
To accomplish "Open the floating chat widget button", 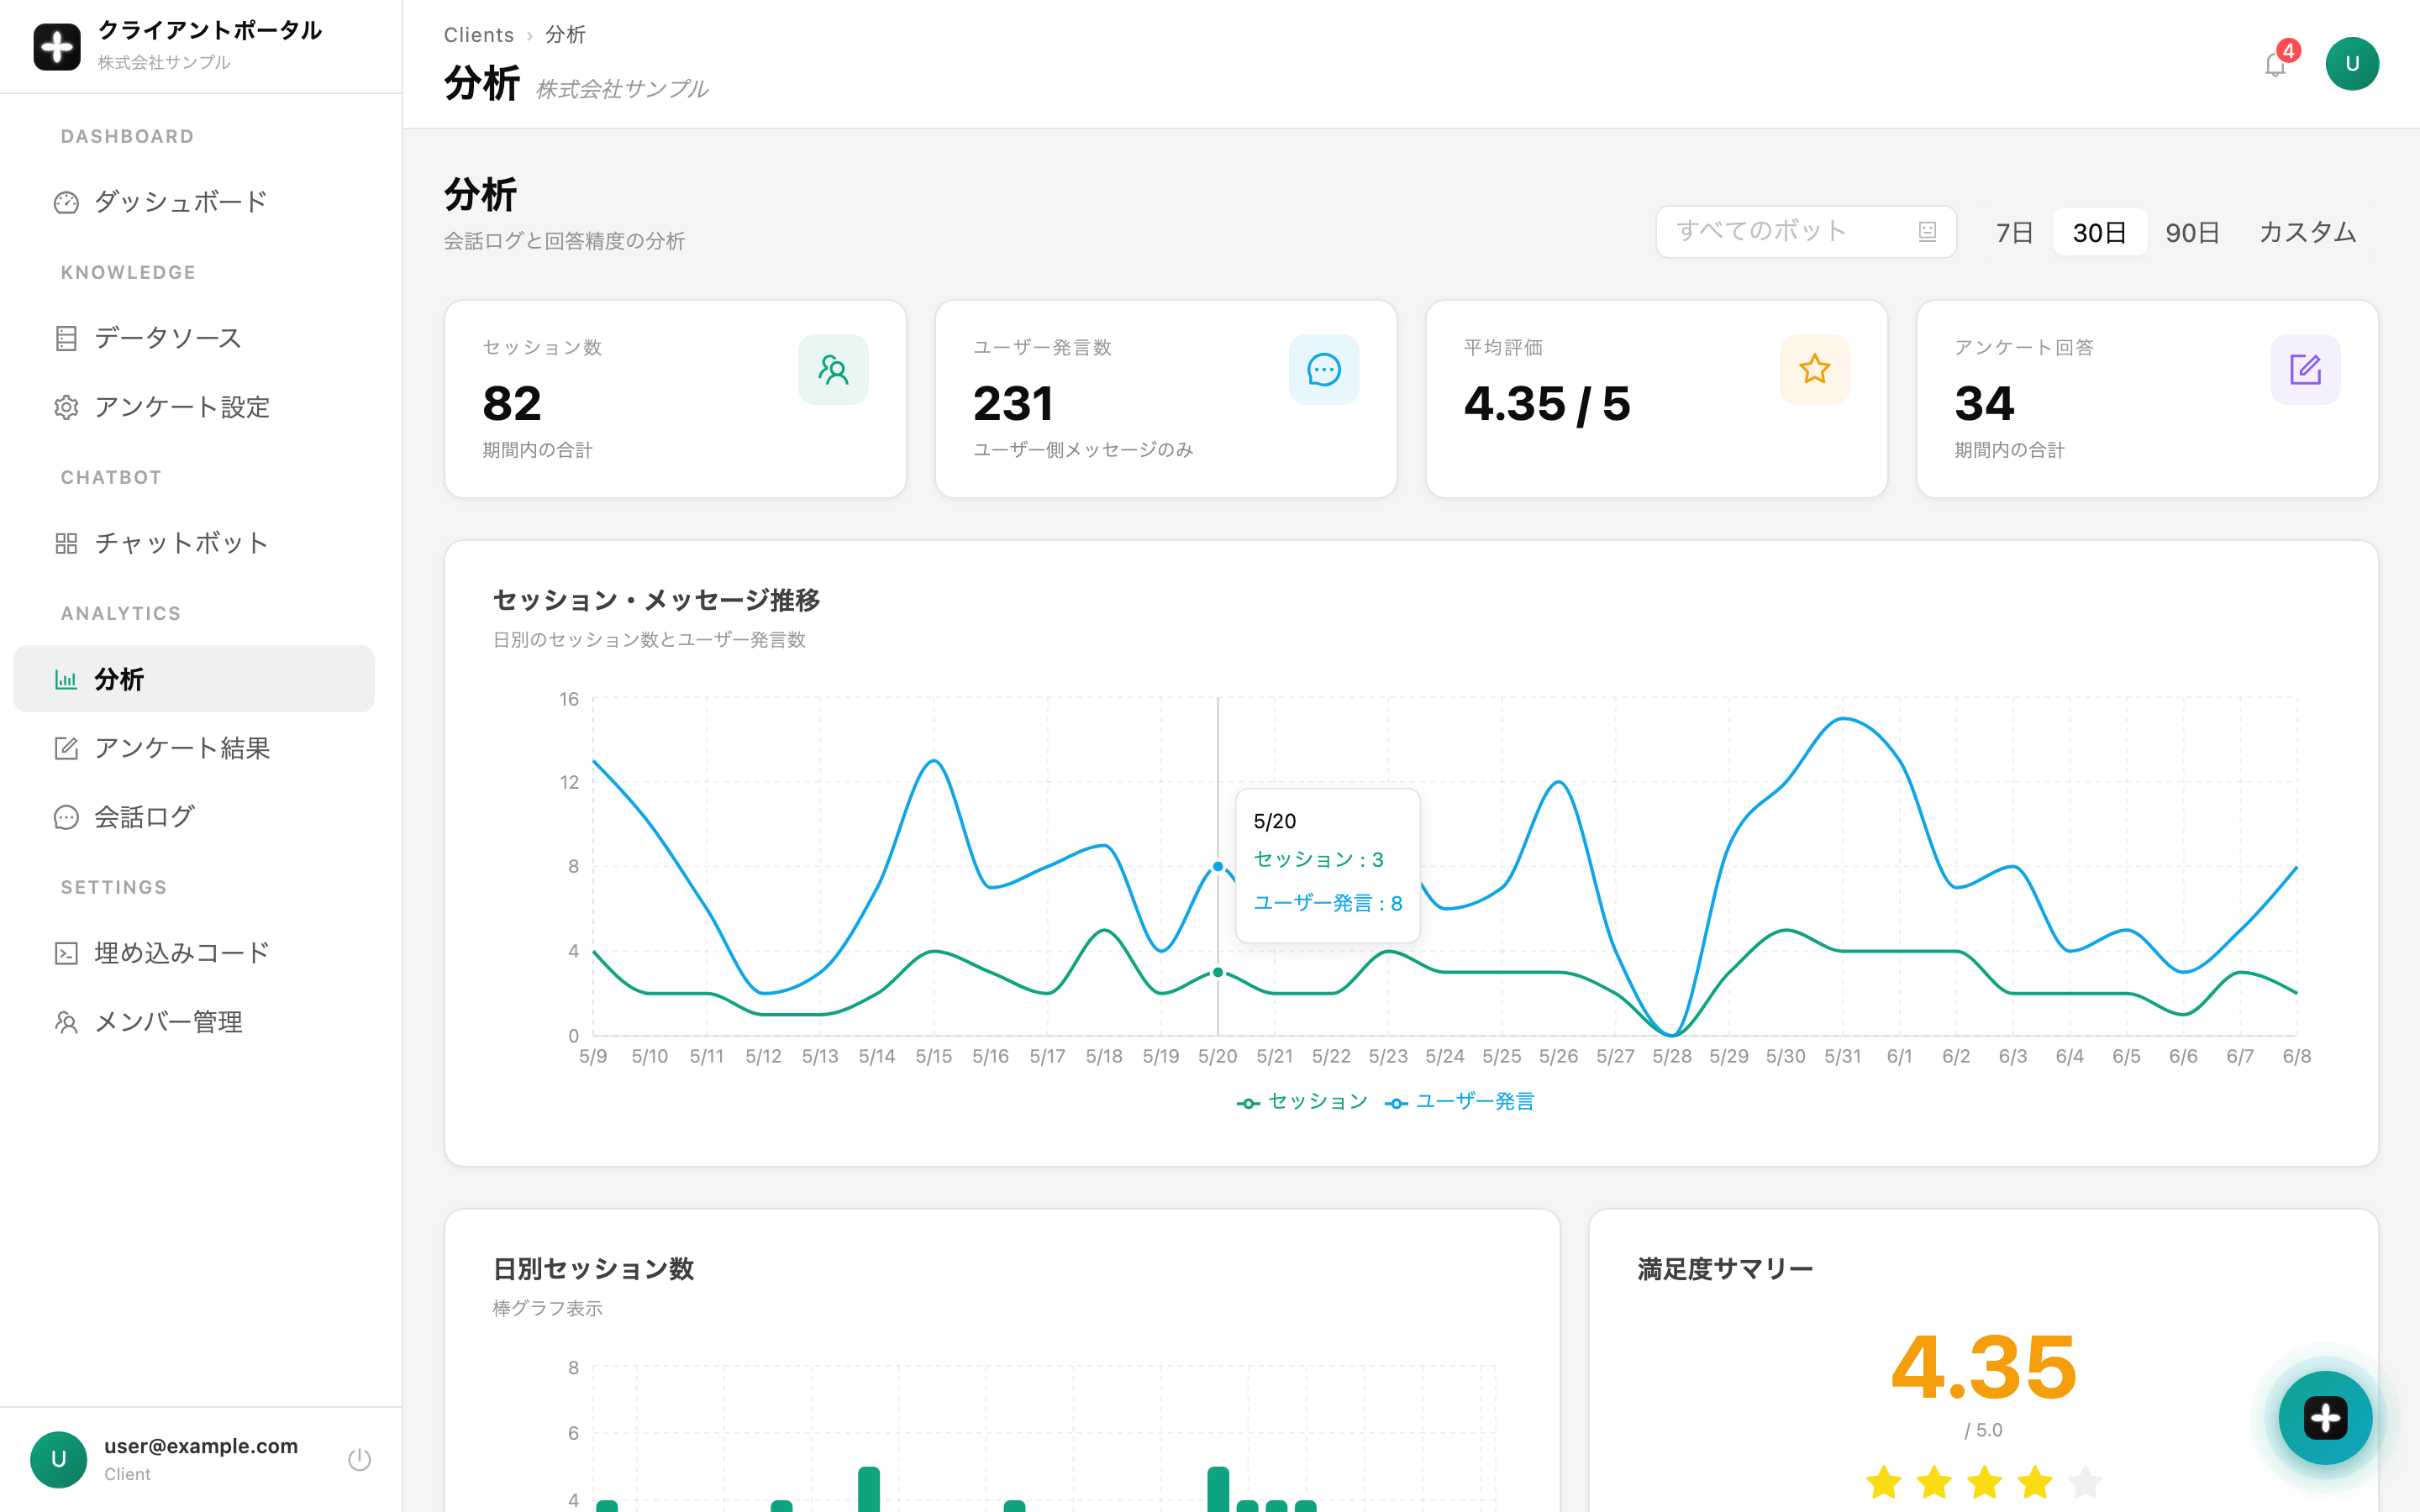I will [x=2325, y=1417].
